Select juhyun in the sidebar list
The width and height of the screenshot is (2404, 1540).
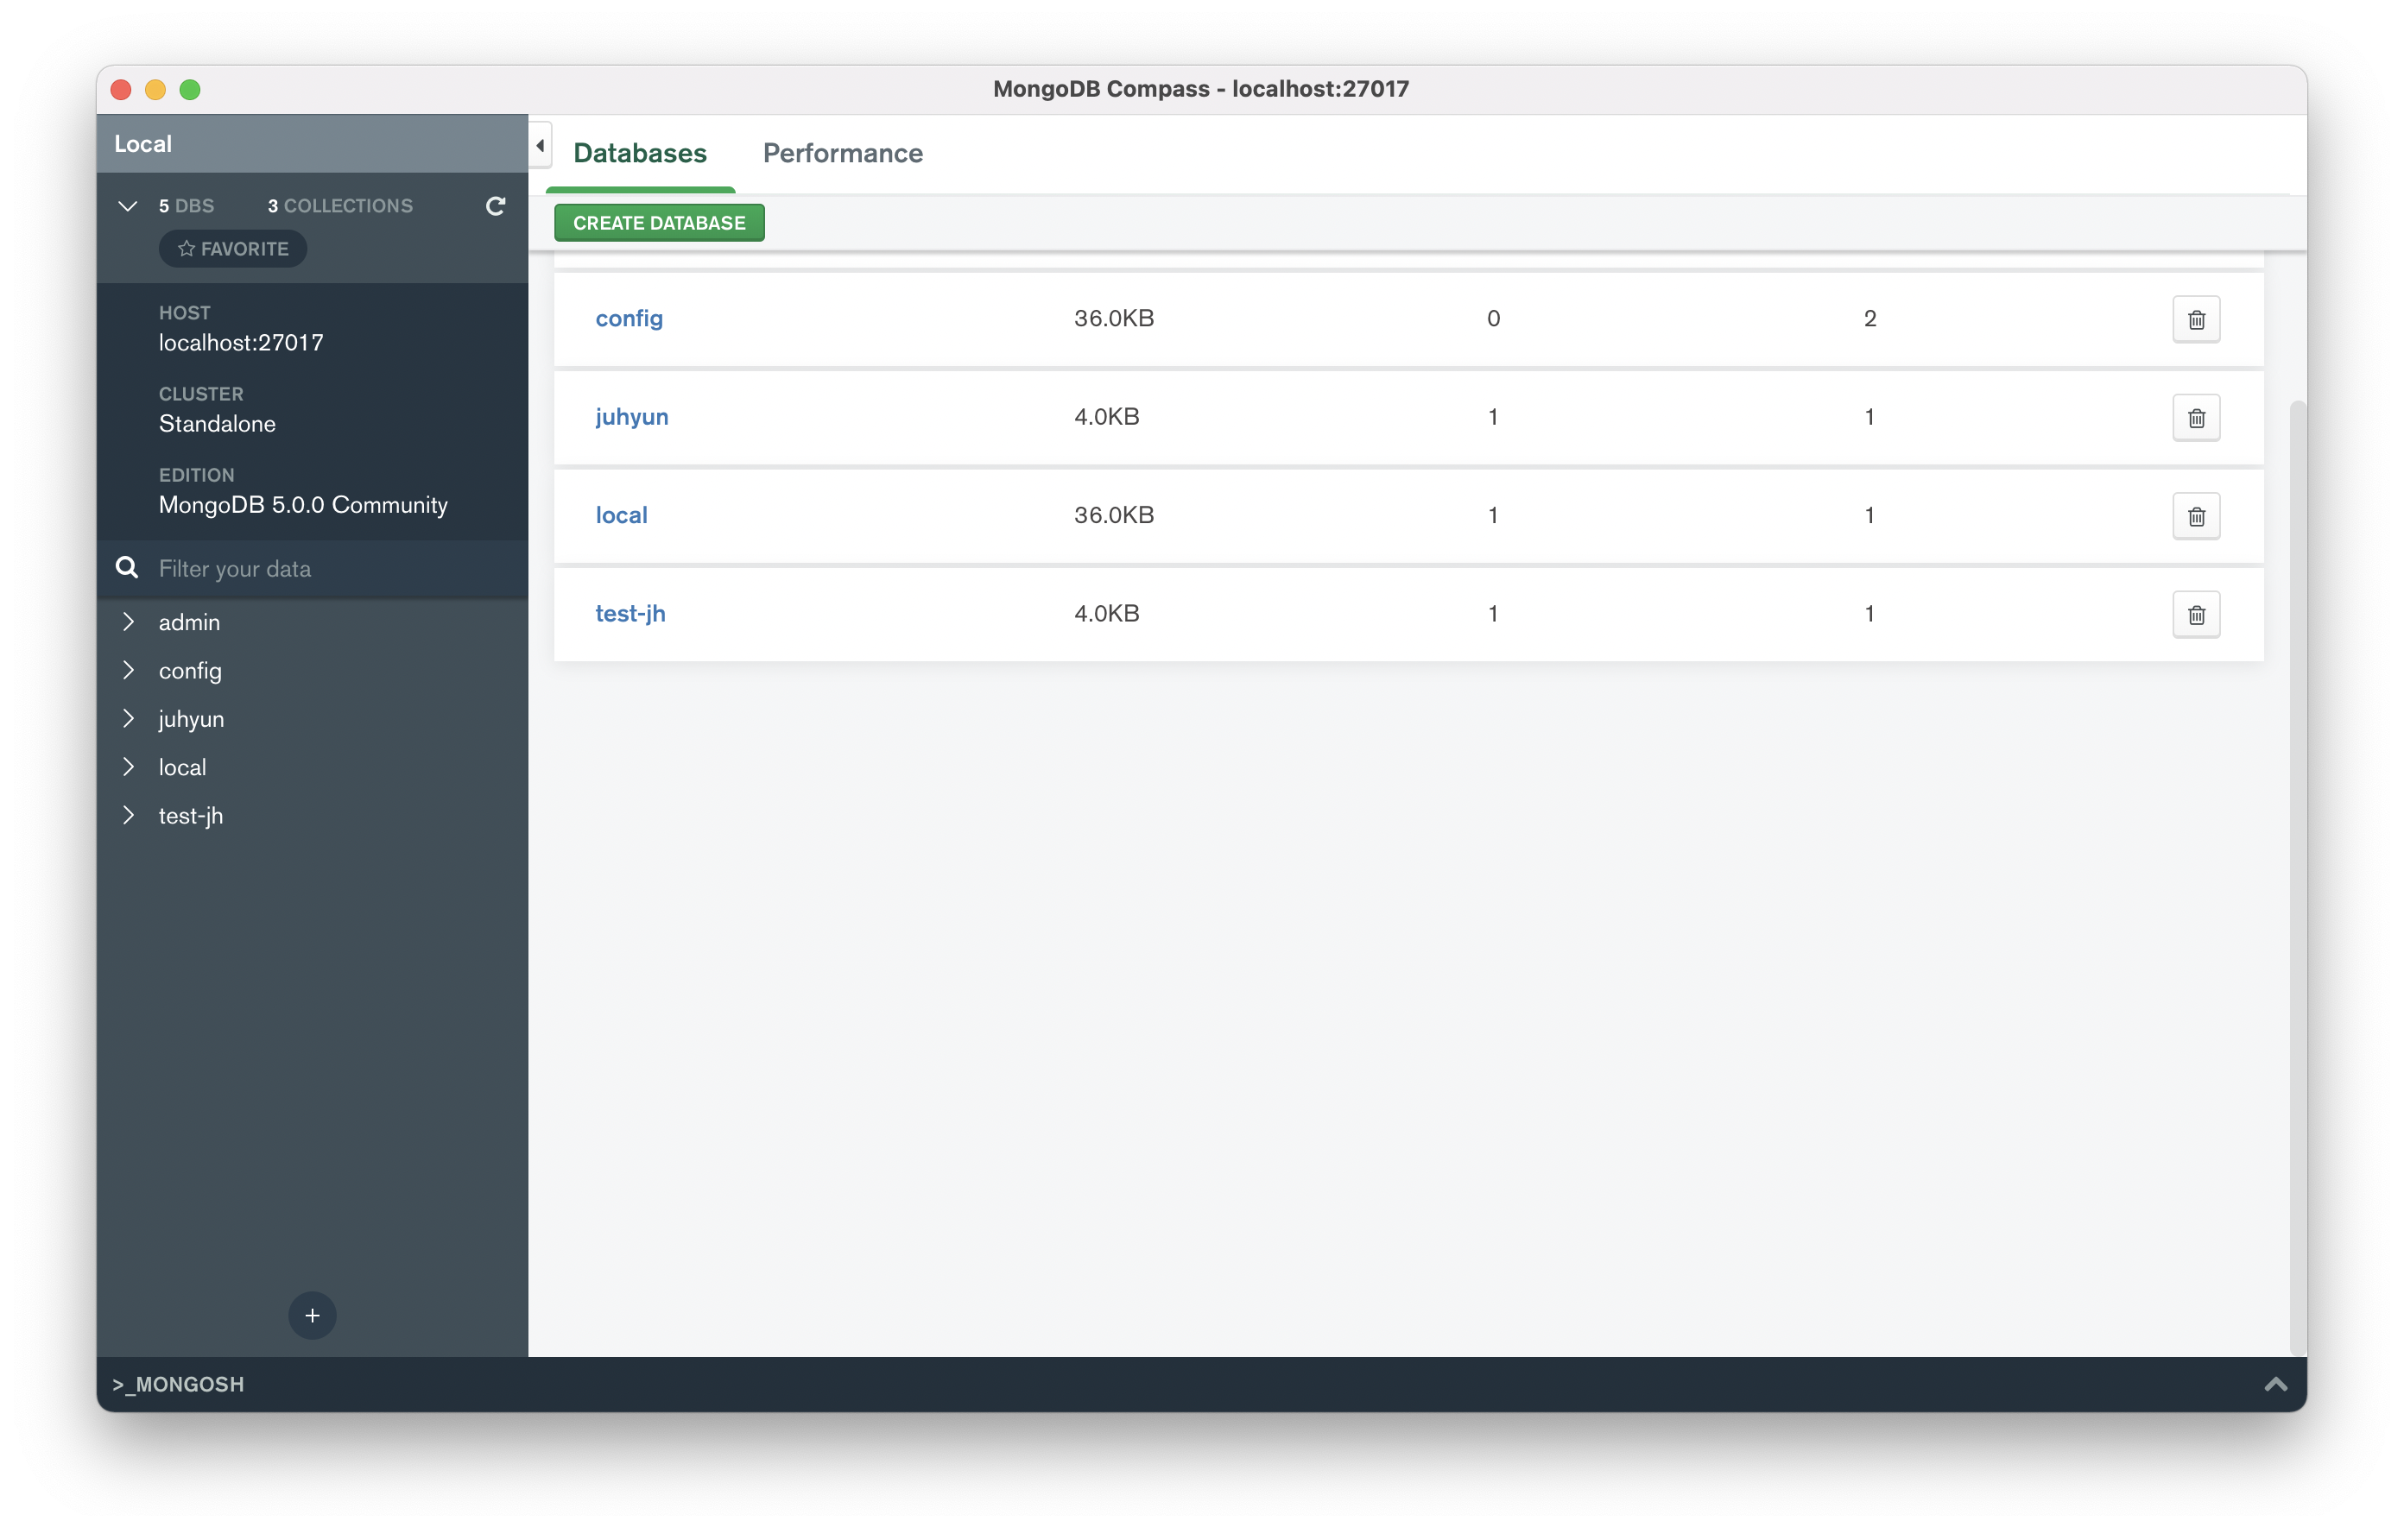point(191,718)
